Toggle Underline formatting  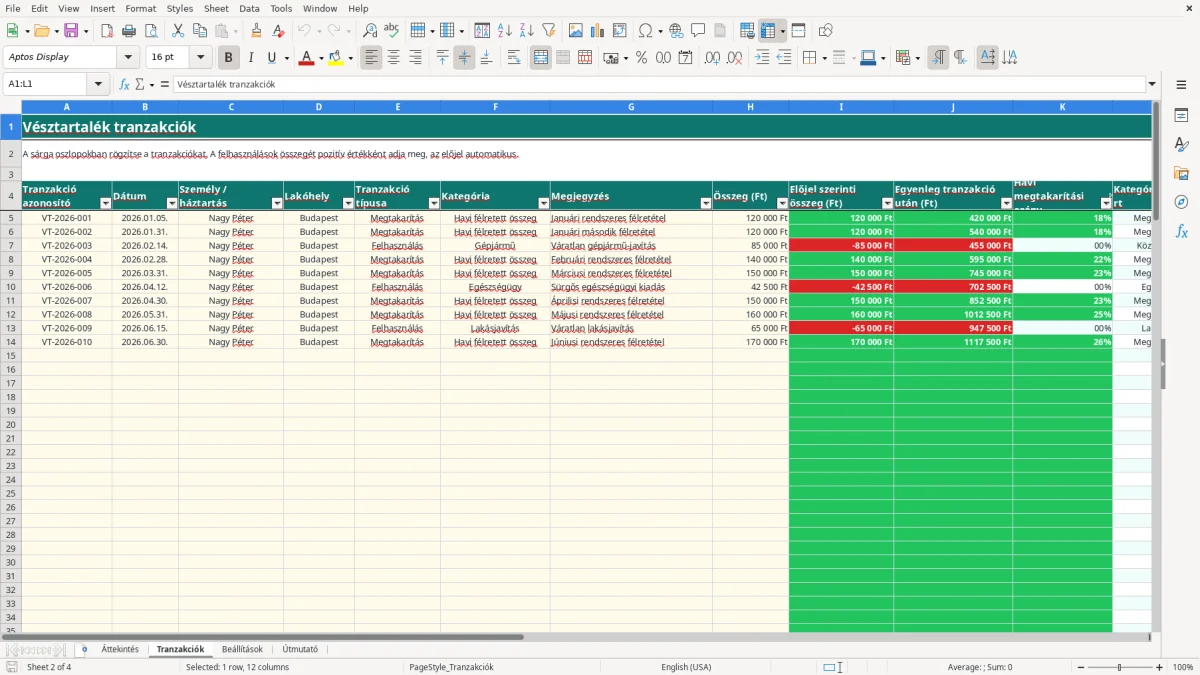271,58
